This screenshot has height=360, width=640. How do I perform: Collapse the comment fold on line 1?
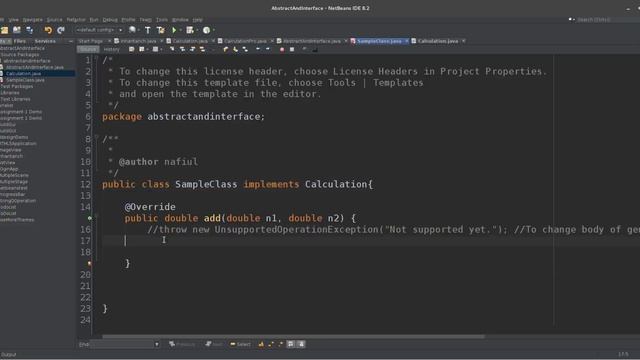(97, 59)
